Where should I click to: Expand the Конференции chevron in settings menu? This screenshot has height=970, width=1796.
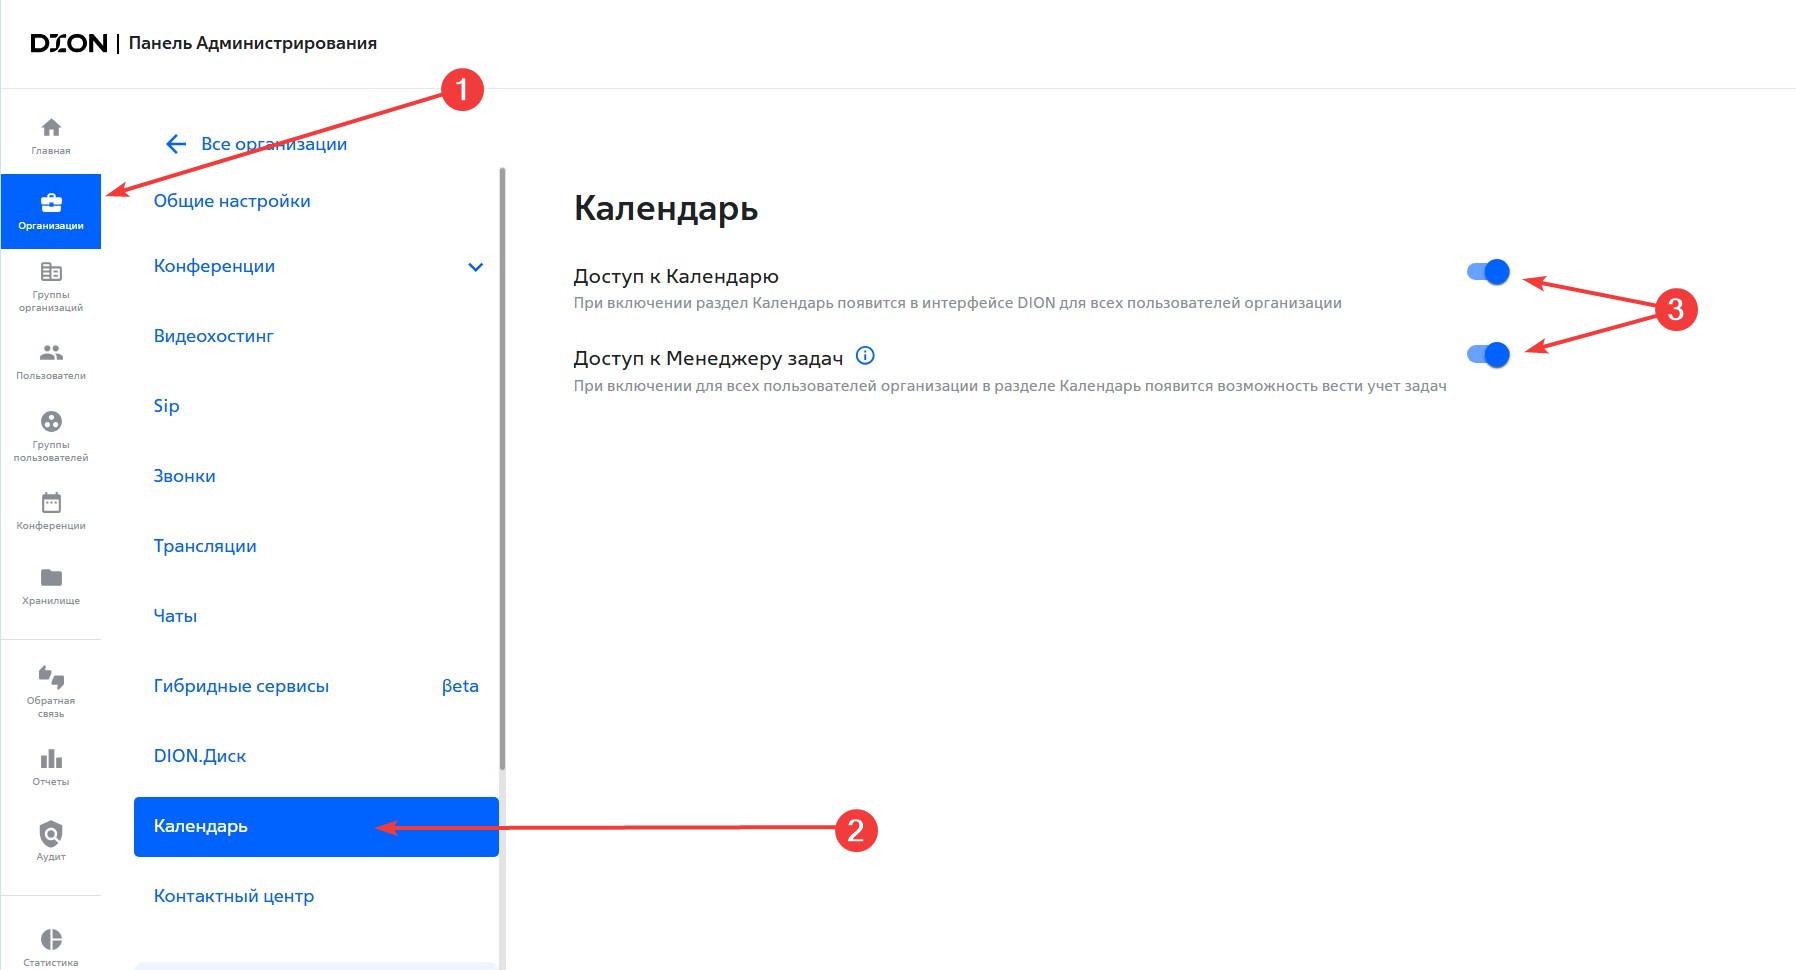point(476,267)
